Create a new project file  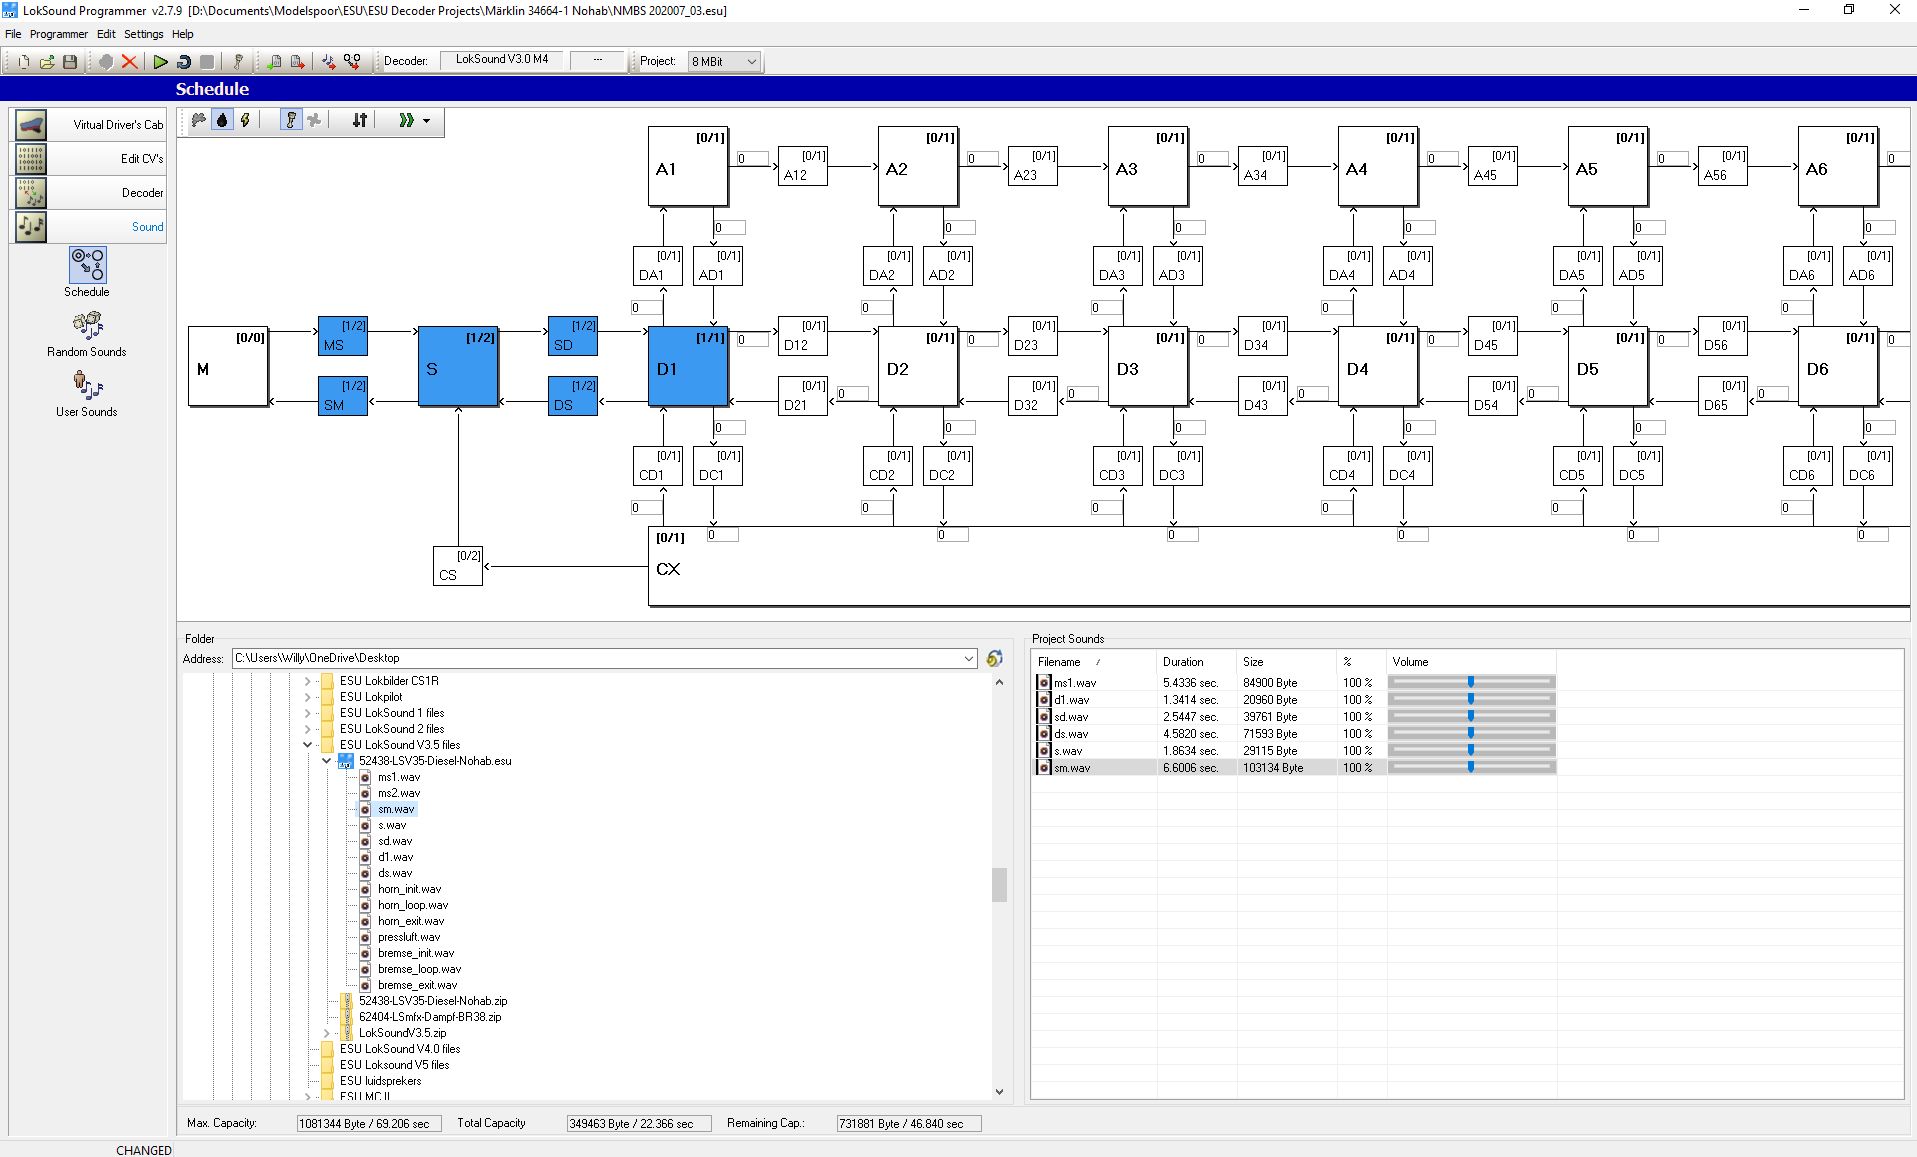24,62
